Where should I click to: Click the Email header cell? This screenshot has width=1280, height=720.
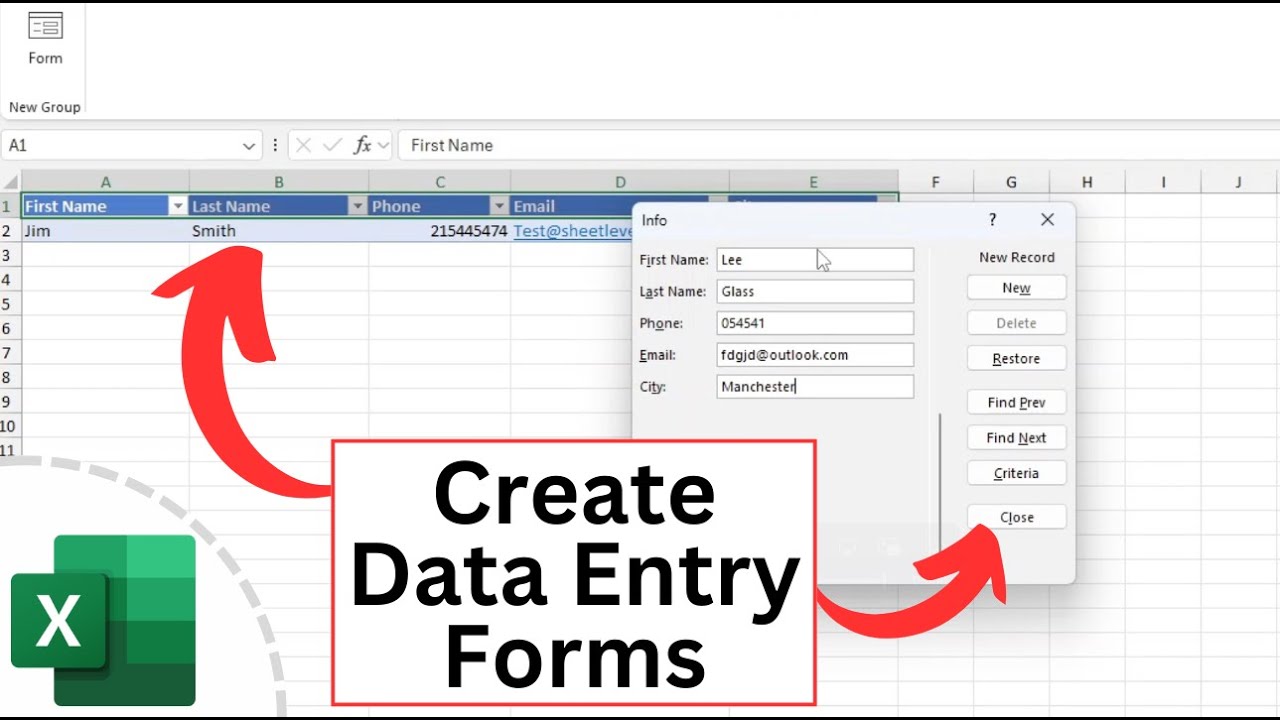pyautogui.click(x=572, y=206)
